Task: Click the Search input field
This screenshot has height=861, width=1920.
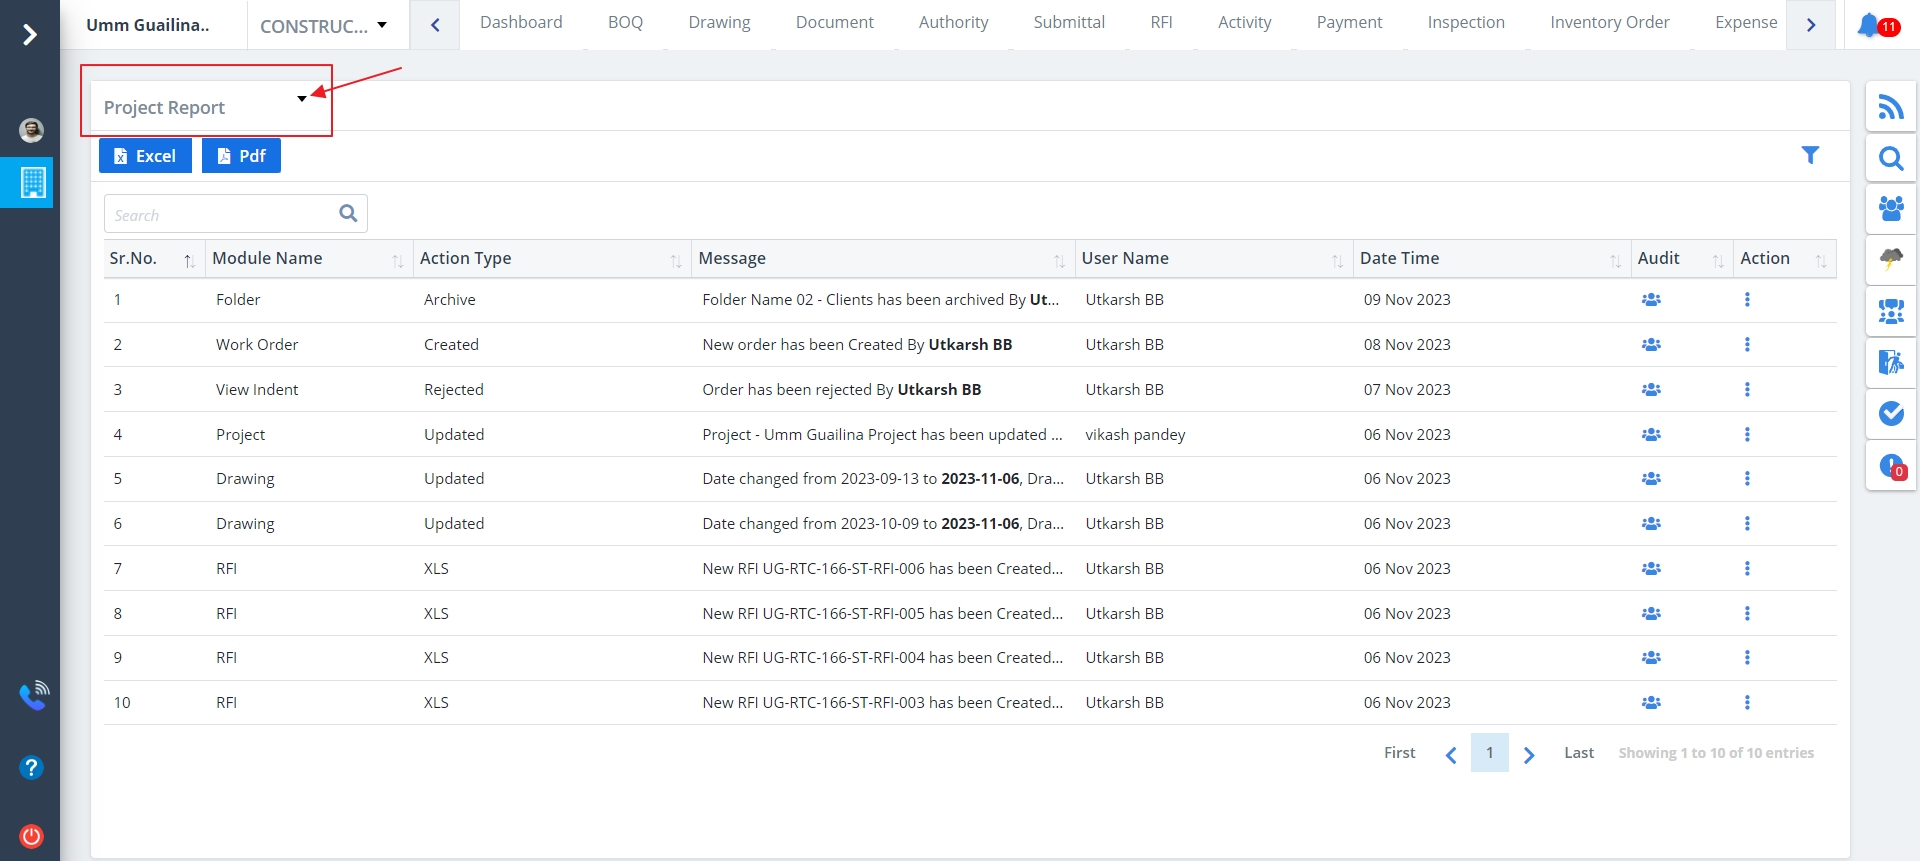Action: pos(222,215)
